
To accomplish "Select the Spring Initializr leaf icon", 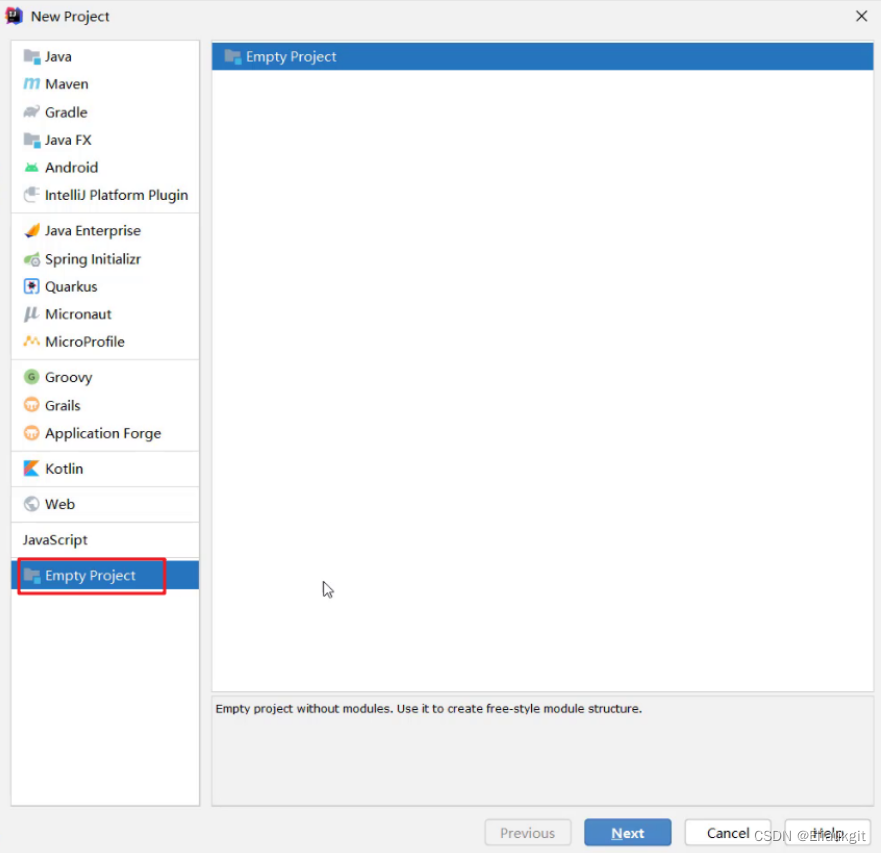I will 31,259.
